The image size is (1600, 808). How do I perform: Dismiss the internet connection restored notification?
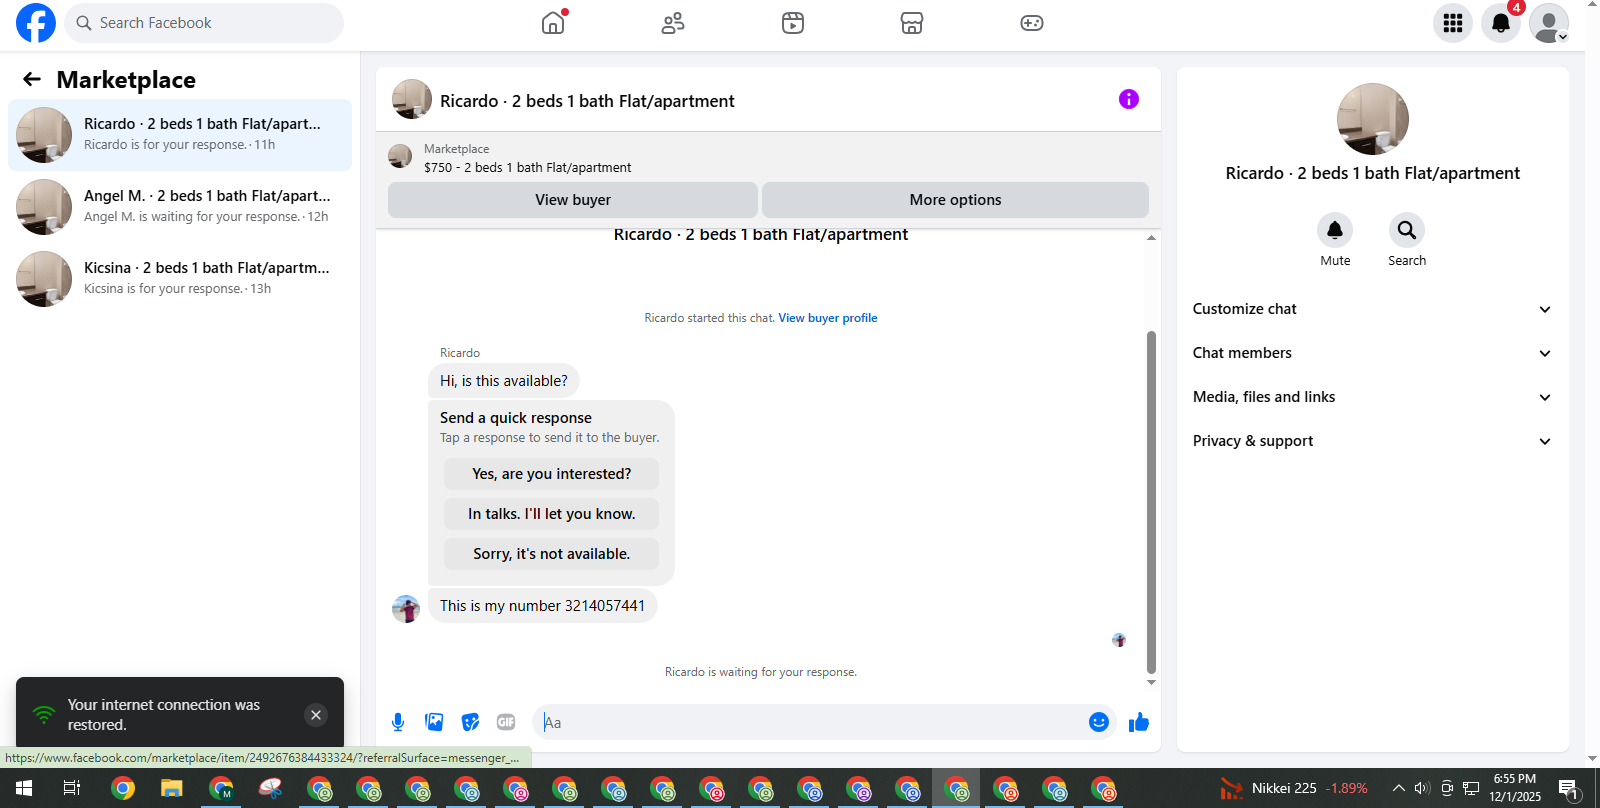coord(316,715)
